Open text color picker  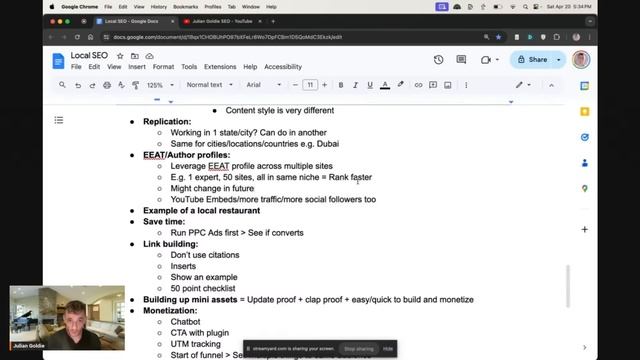coord(385,85)
